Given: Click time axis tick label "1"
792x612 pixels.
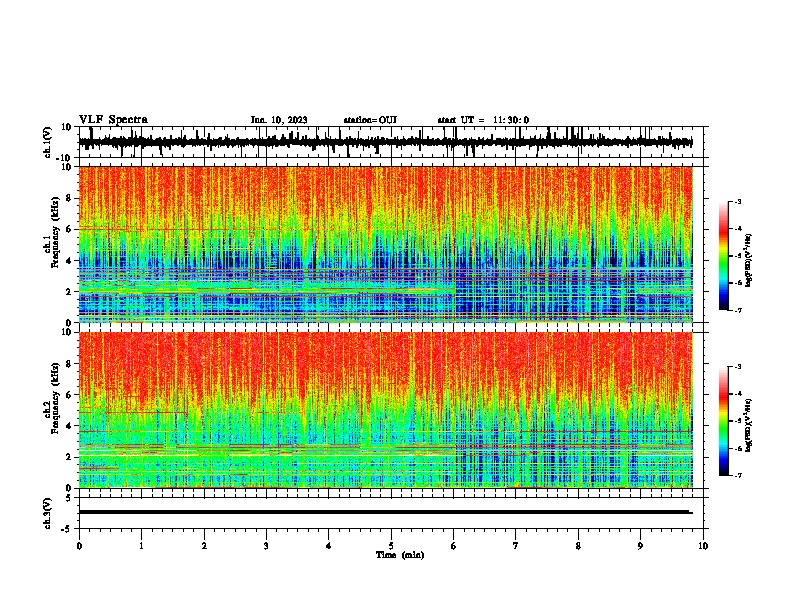Looking at the screenshot, I should point(141,546).
